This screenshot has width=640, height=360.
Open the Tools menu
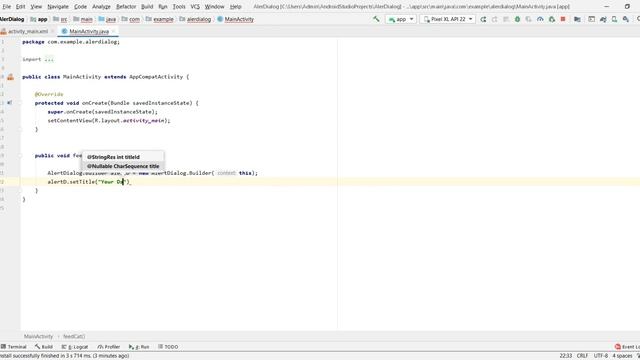coord(179,7)
